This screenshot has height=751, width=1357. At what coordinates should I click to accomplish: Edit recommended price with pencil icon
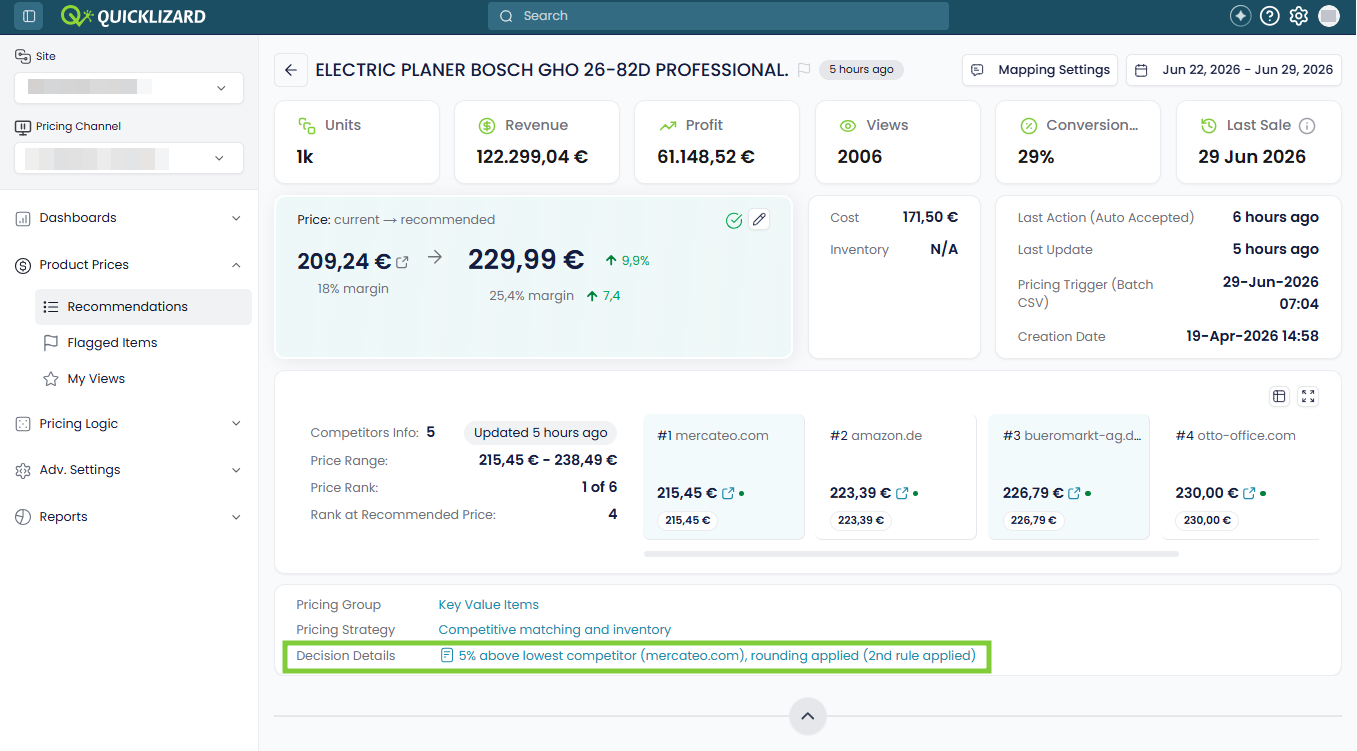click(x=759, y=219)
